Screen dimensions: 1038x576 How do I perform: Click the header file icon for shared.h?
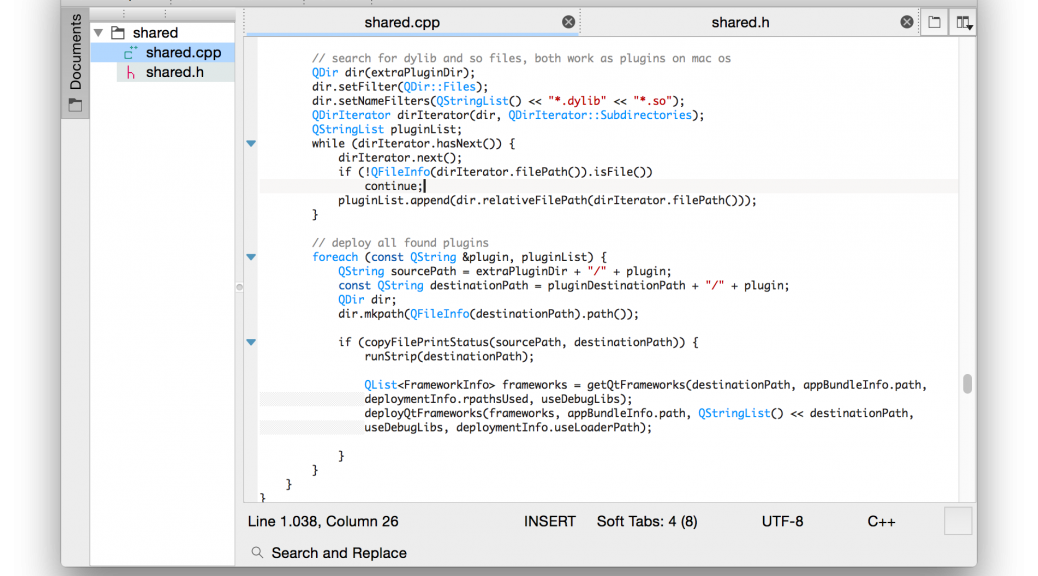[x=131, y=73]
